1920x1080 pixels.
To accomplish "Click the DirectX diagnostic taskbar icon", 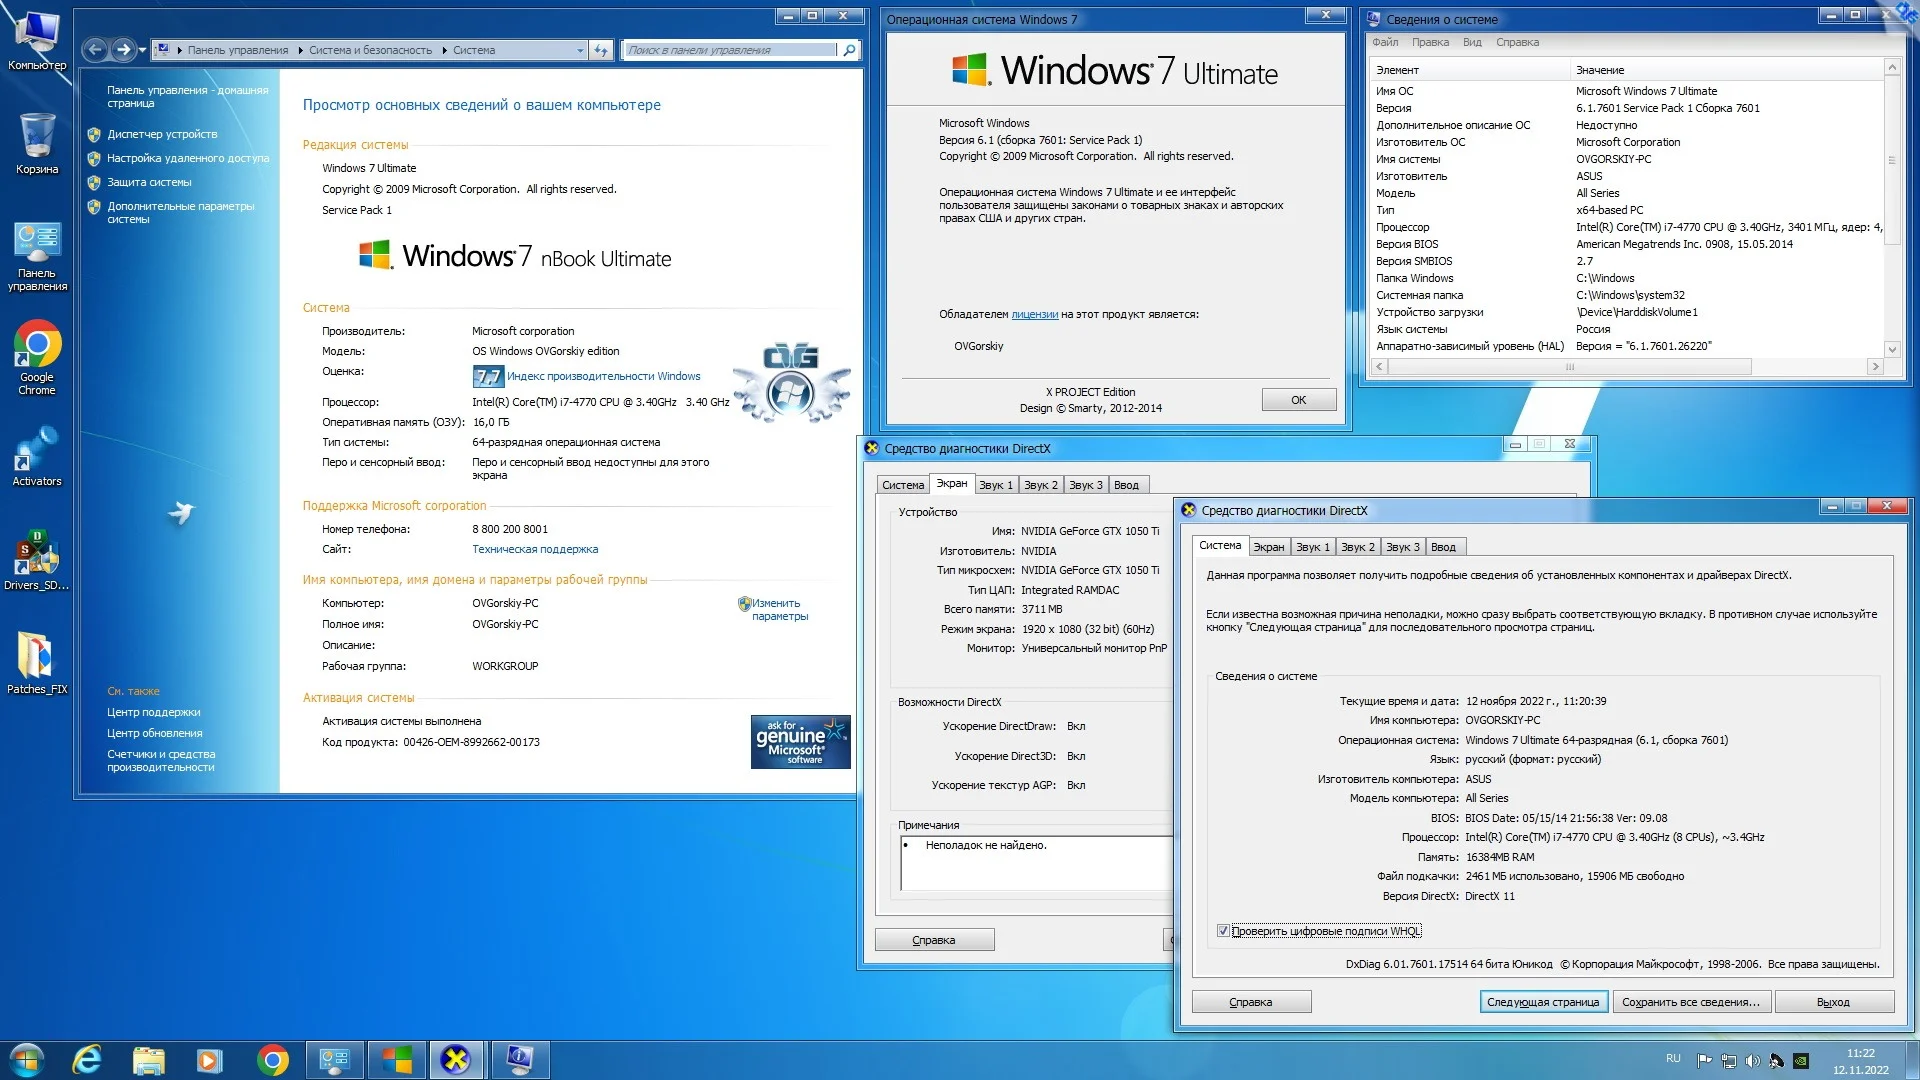I will pos(456,1059).
